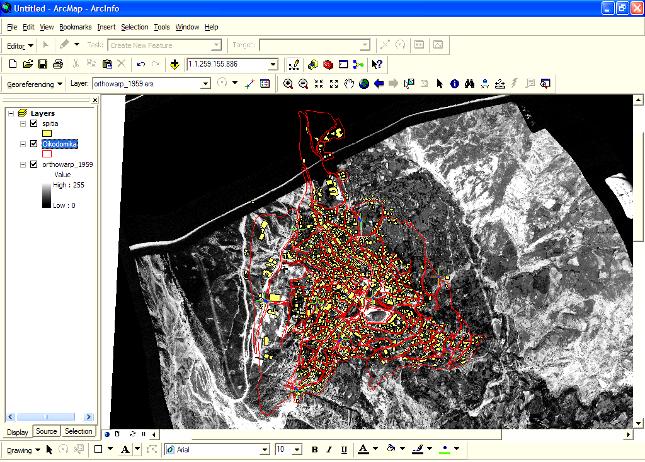Open the Bookmarks menu
This screenshot has height=462, width=645.
(75, 27)
